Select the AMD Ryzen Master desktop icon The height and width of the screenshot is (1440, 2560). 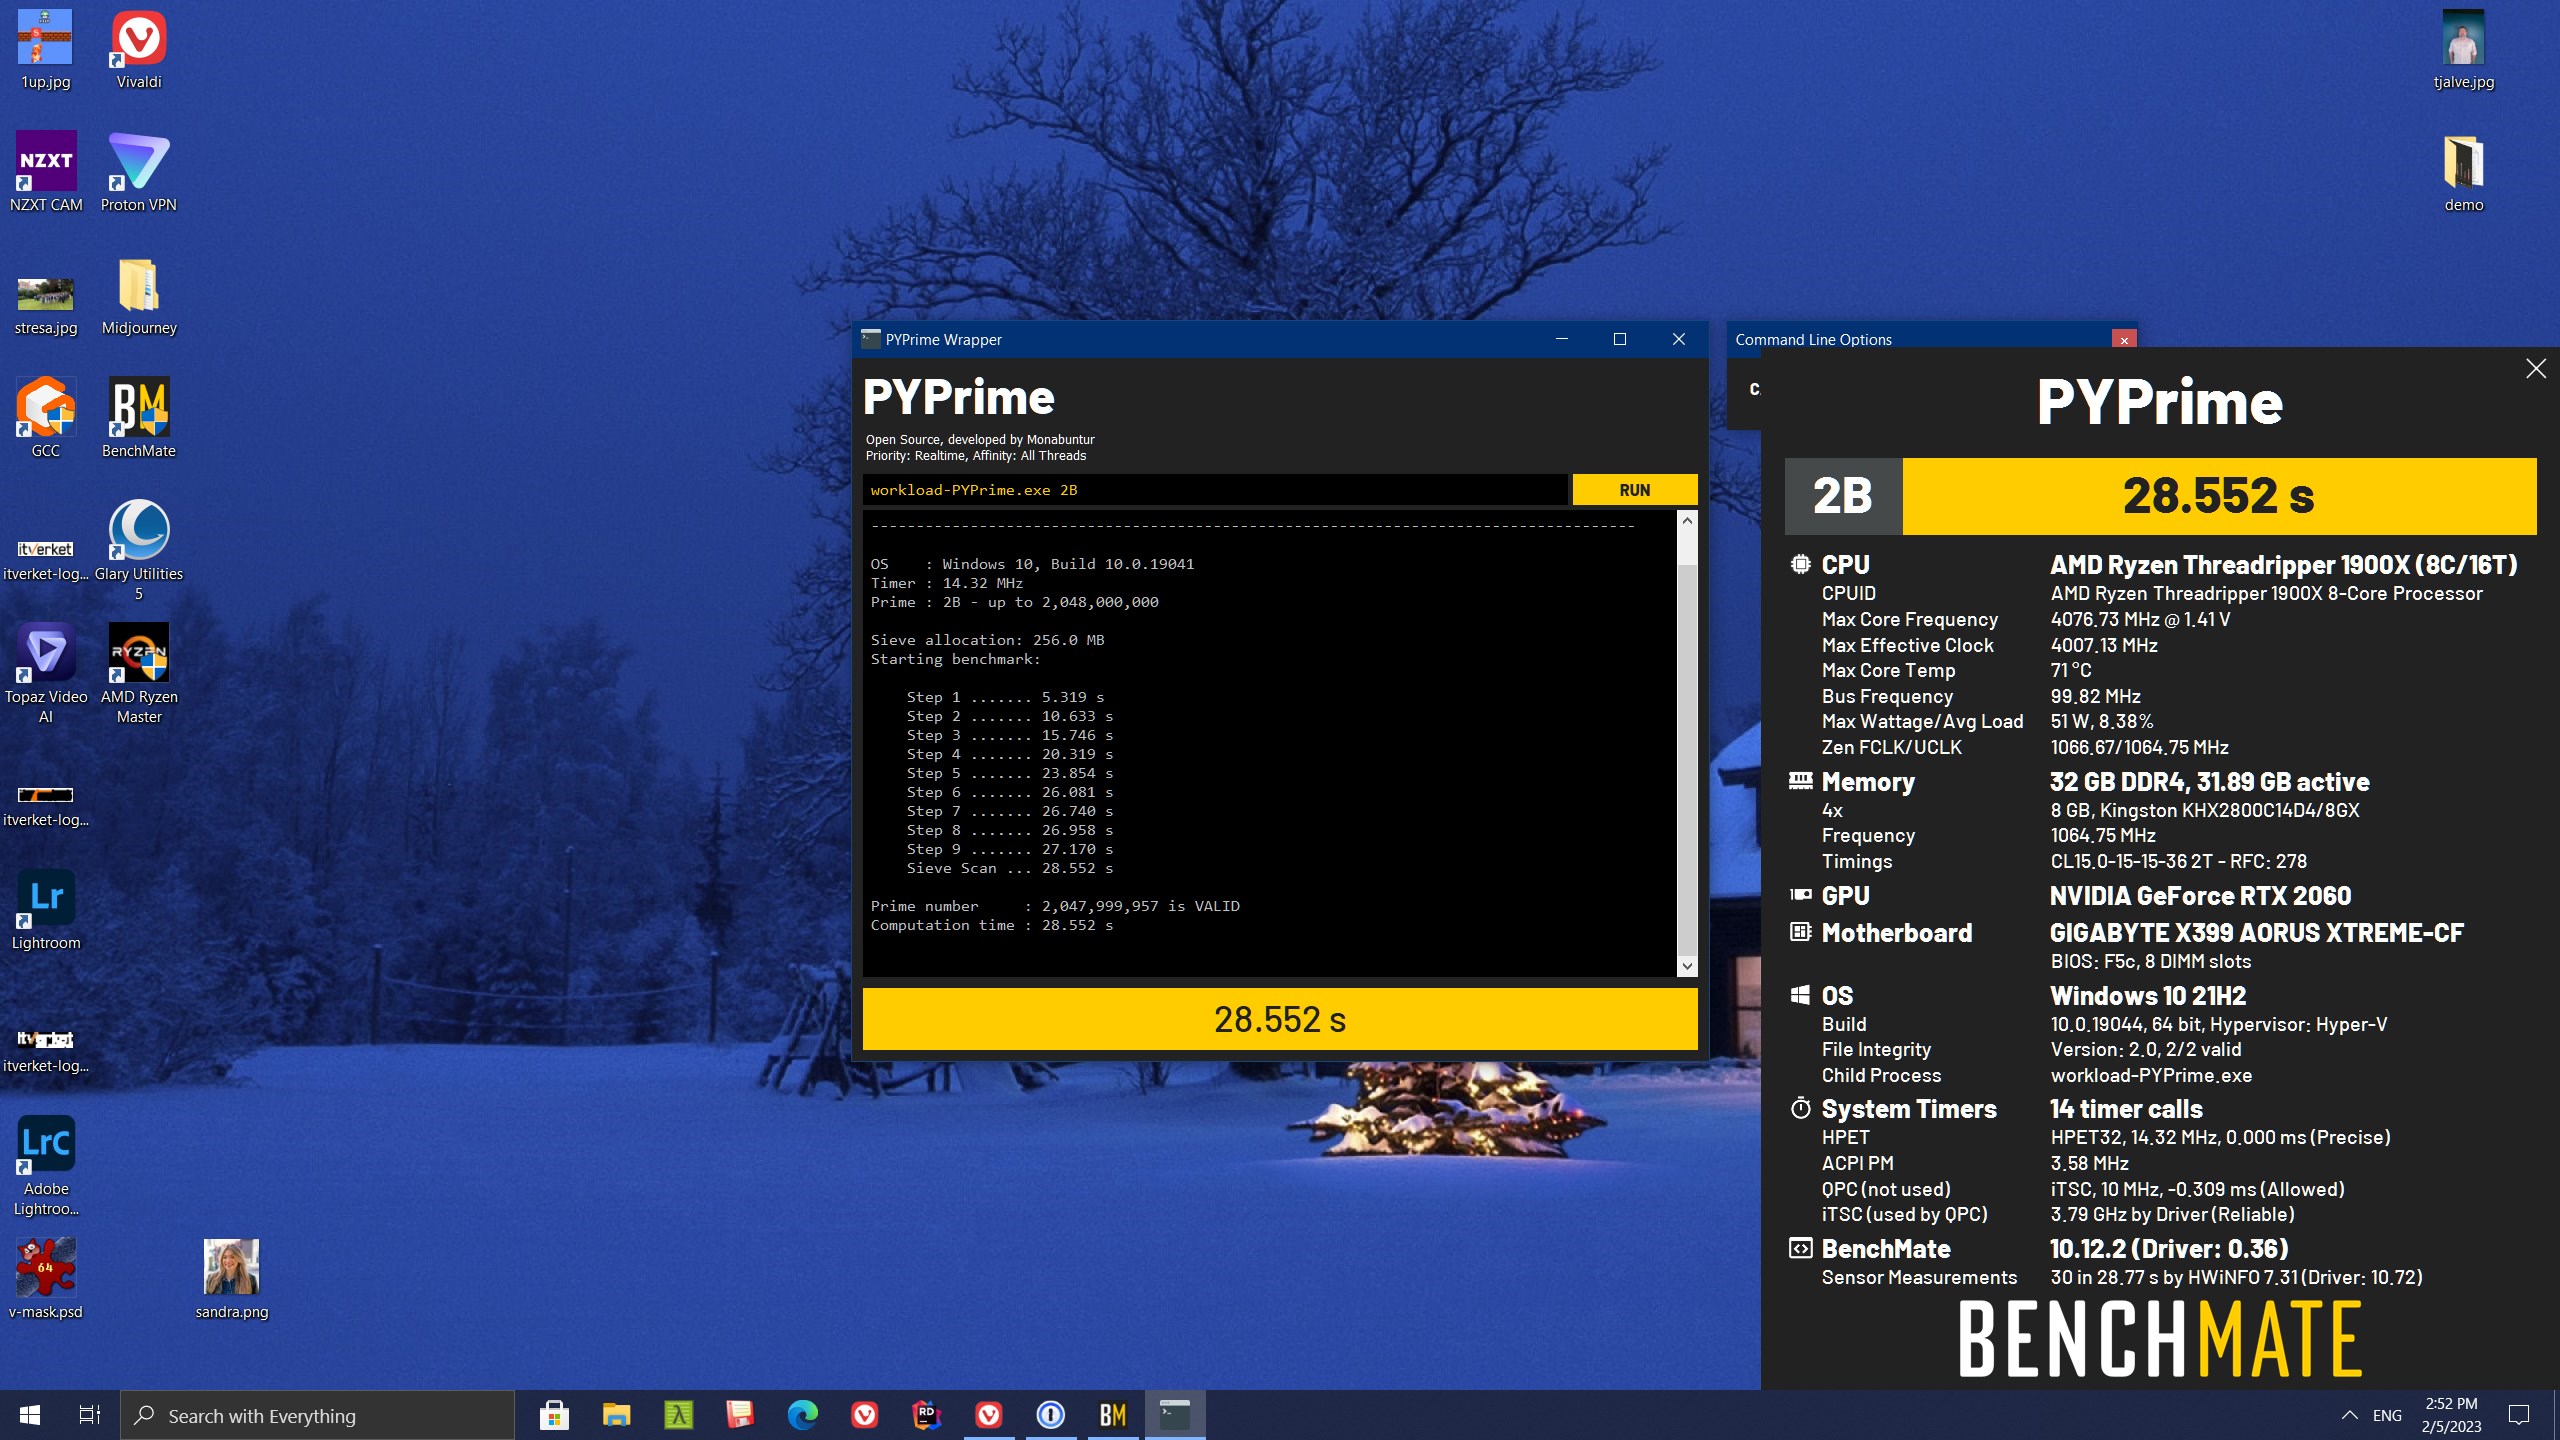[x=139, y=673]
